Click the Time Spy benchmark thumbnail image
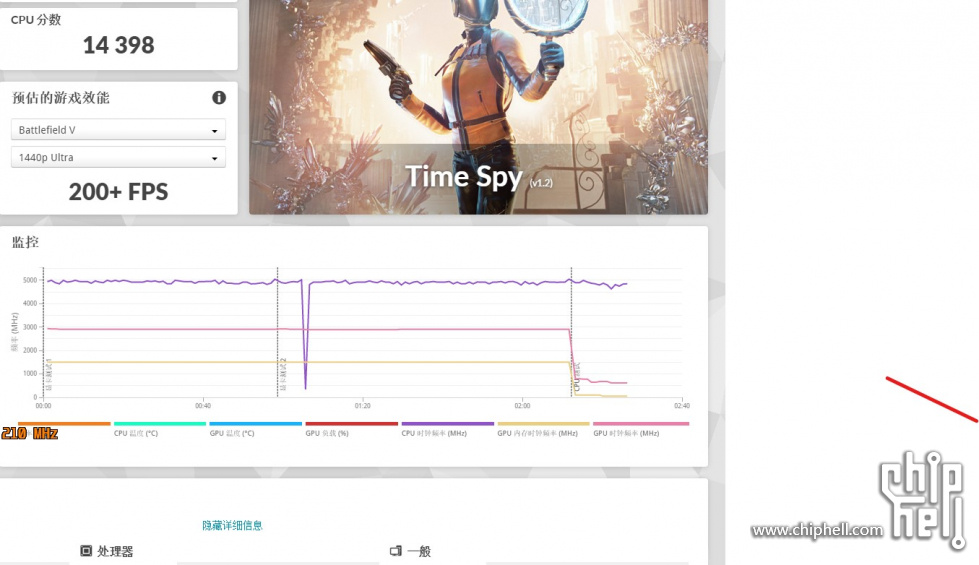The width and height of the screenshot is (979, 565). [x=478, y=107]
